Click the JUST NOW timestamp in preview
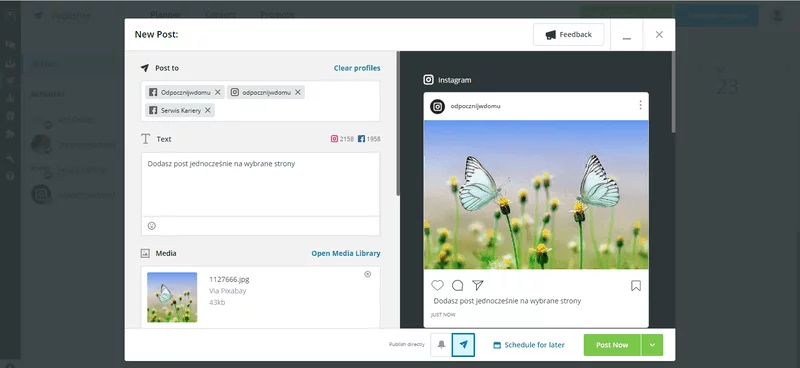 (443, 315)
